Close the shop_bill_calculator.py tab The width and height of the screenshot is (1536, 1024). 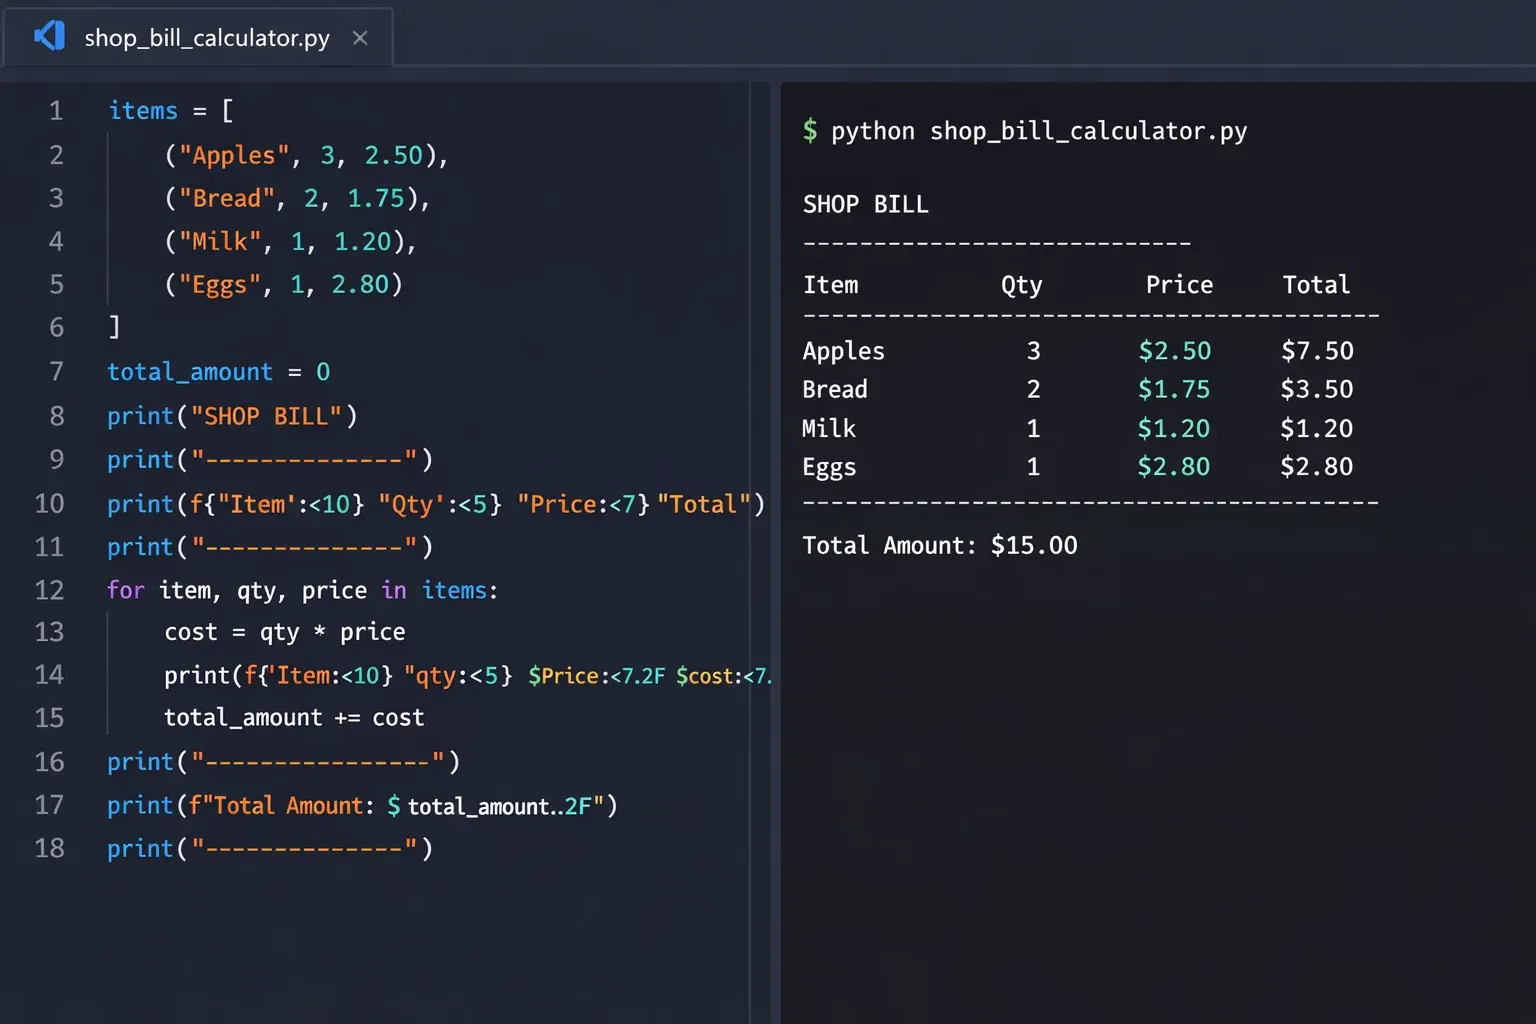[x=360, y=38]
